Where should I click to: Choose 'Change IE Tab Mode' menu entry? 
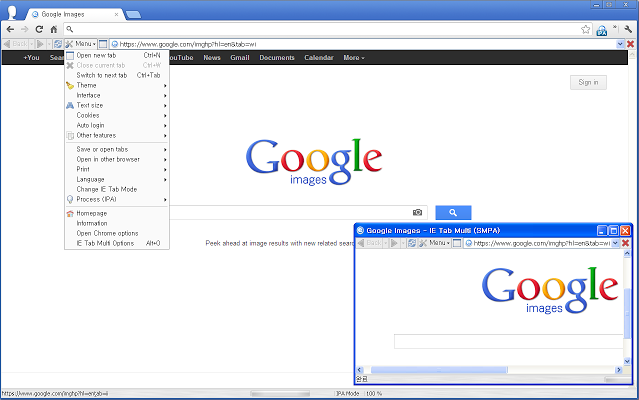[107, 189]
